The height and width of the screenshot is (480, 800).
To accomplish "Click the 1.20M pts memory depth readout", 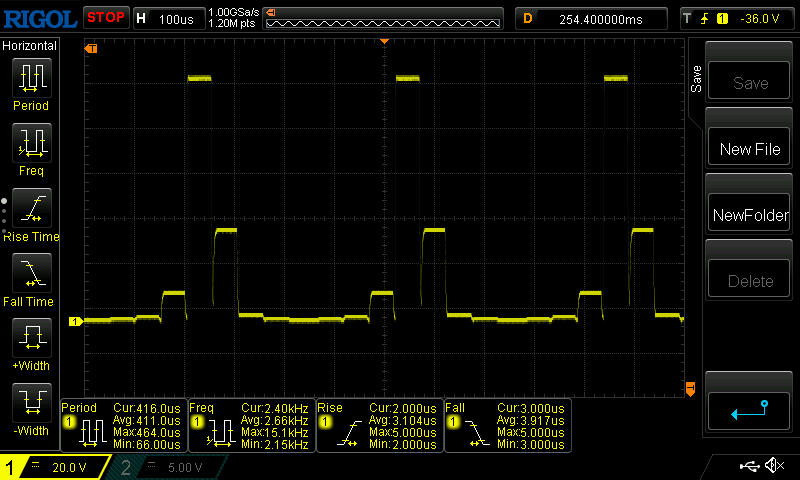I will point(232,23).
